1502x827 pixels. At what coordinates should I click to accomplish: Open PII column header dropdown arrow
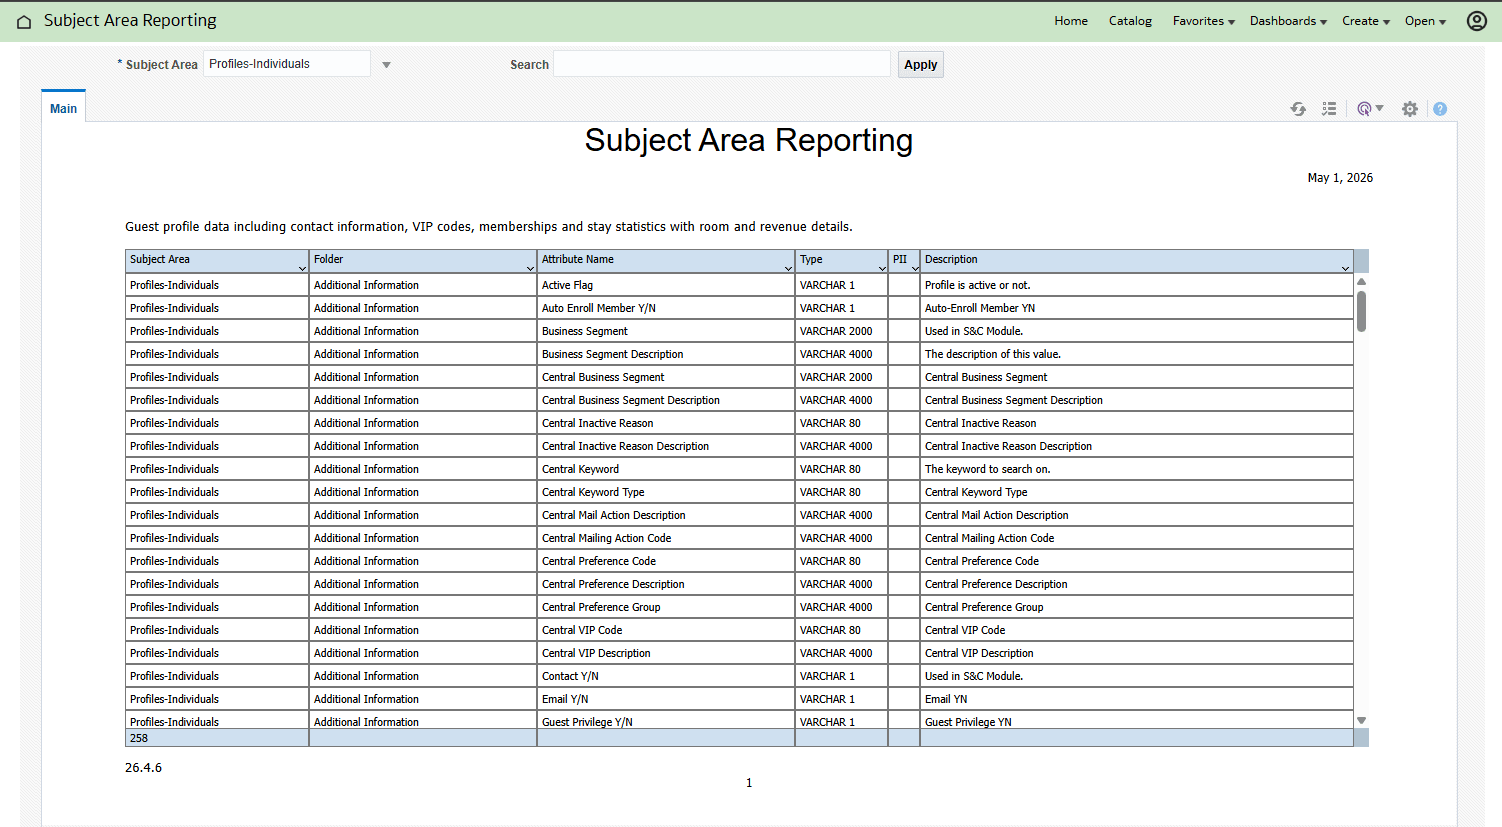click(x=914, y=268)
